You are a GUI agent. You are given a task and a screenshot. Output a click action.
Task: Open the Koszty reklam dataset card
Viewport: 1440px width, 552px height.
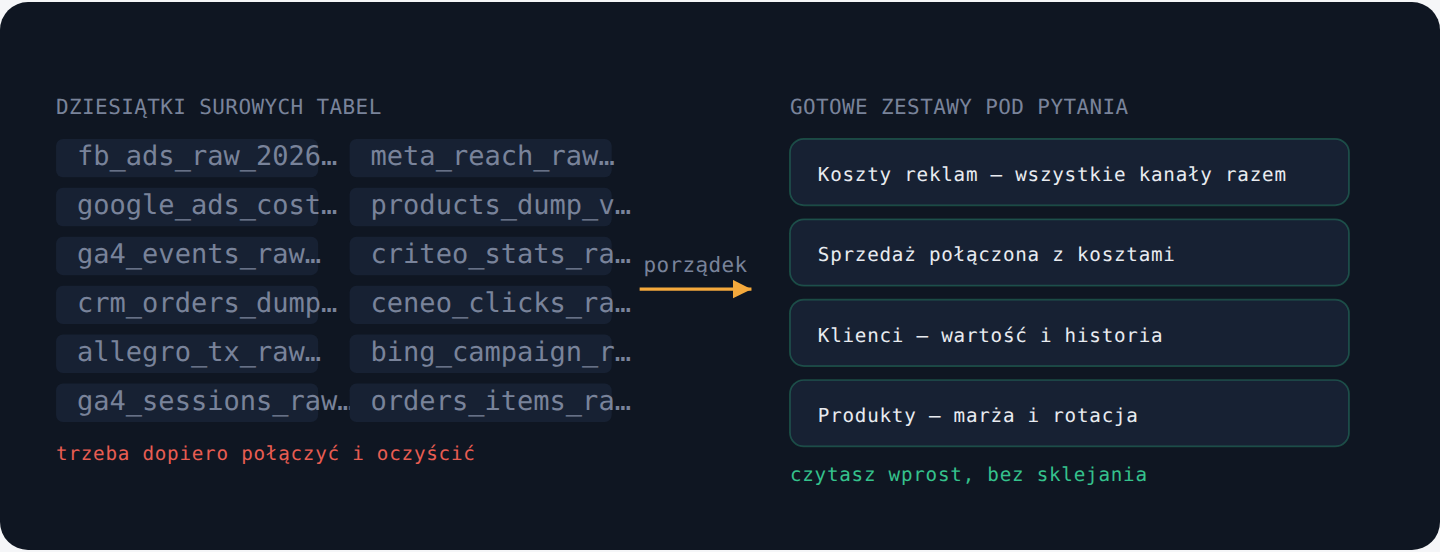pos(1069,172)
